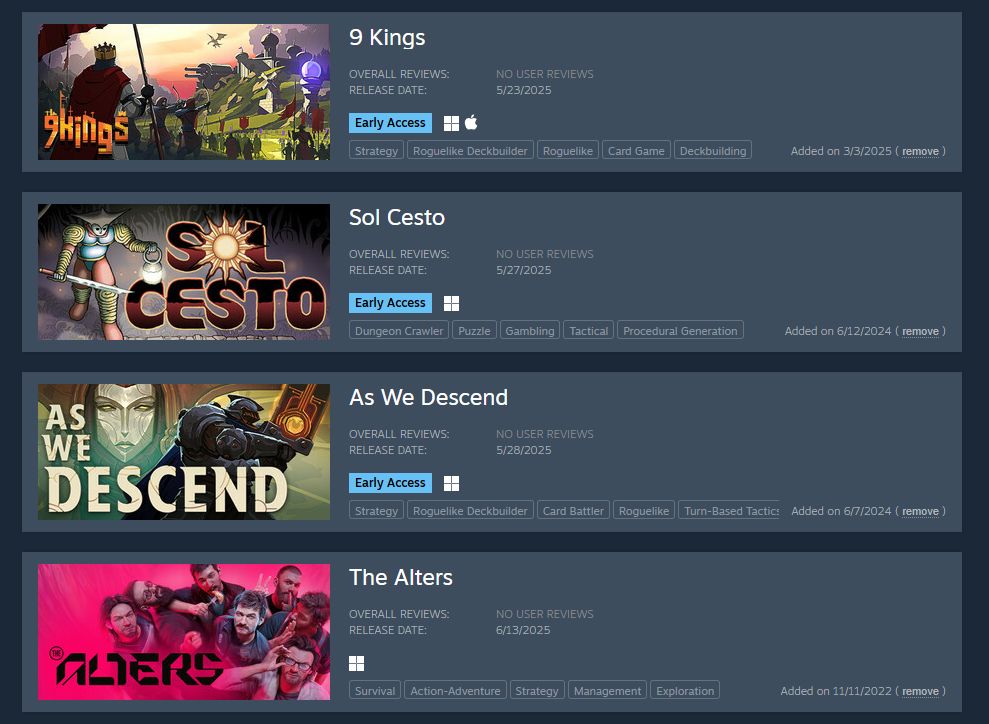Remove As We Descend from wishlist

920,511
